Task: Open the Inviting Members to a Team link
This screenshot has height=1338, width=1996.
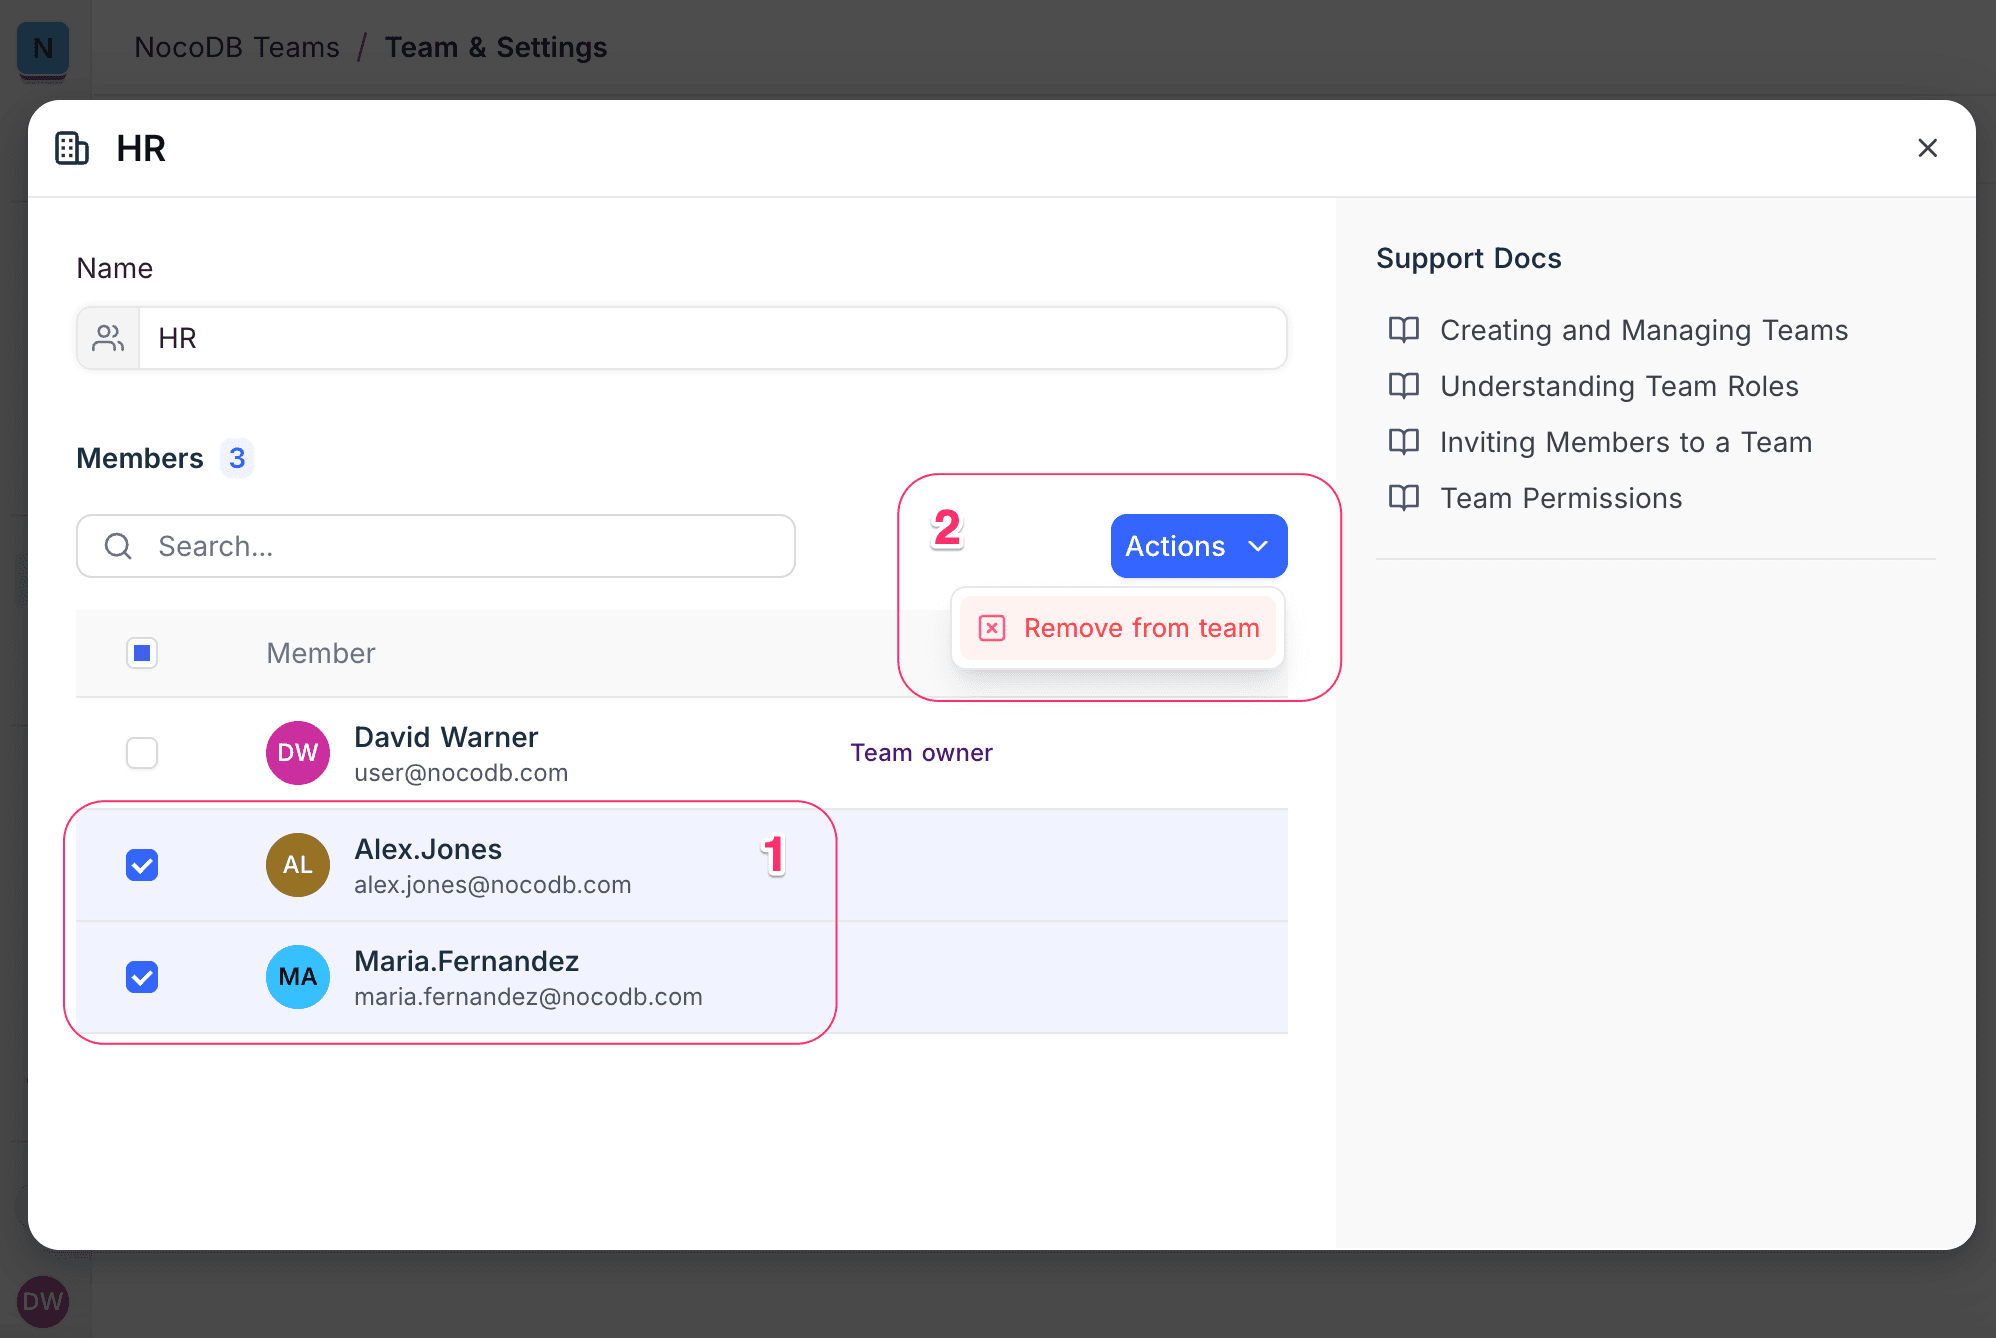Action: tap(1625, 441)
